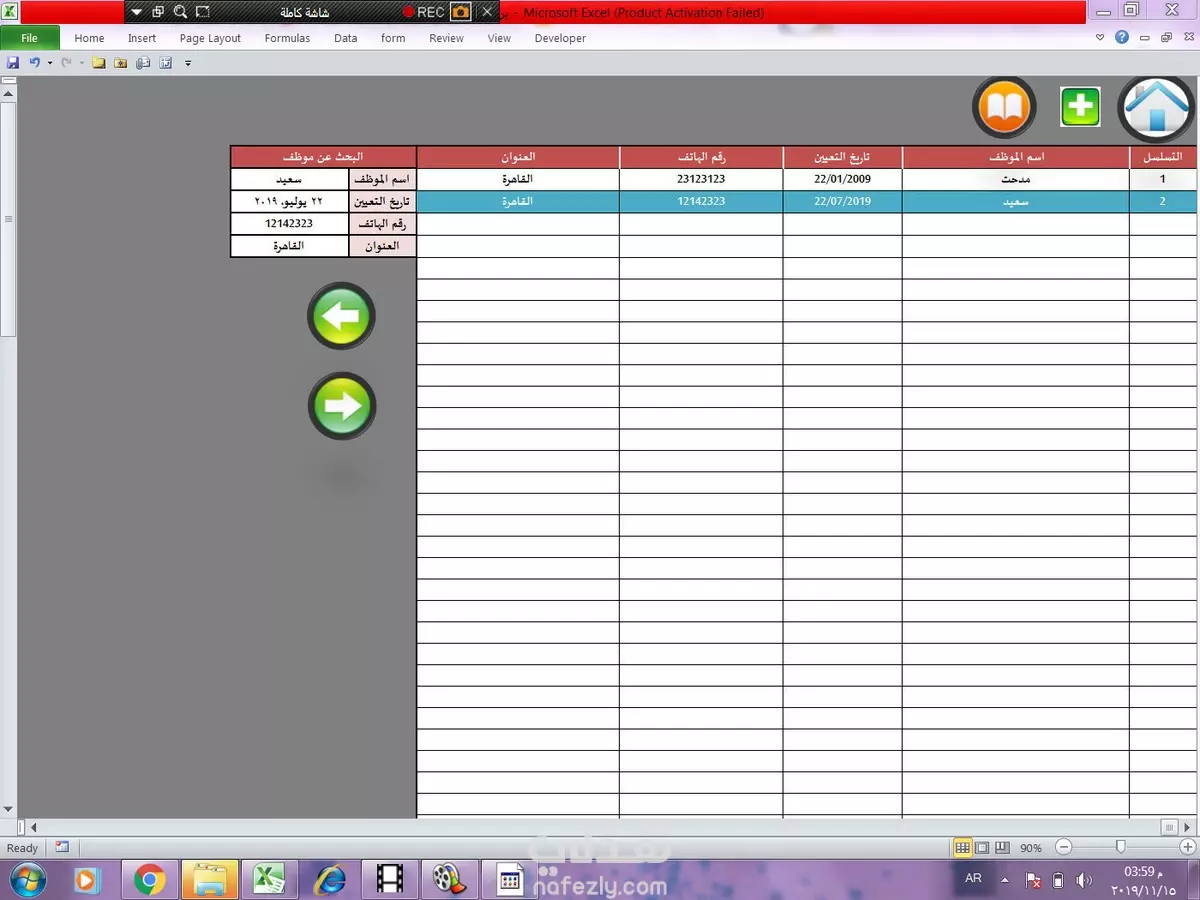Image resolution: width=1200 pixels, height=900 pixels.
Task: Click the recorder REC button
Action: [424, 12]
